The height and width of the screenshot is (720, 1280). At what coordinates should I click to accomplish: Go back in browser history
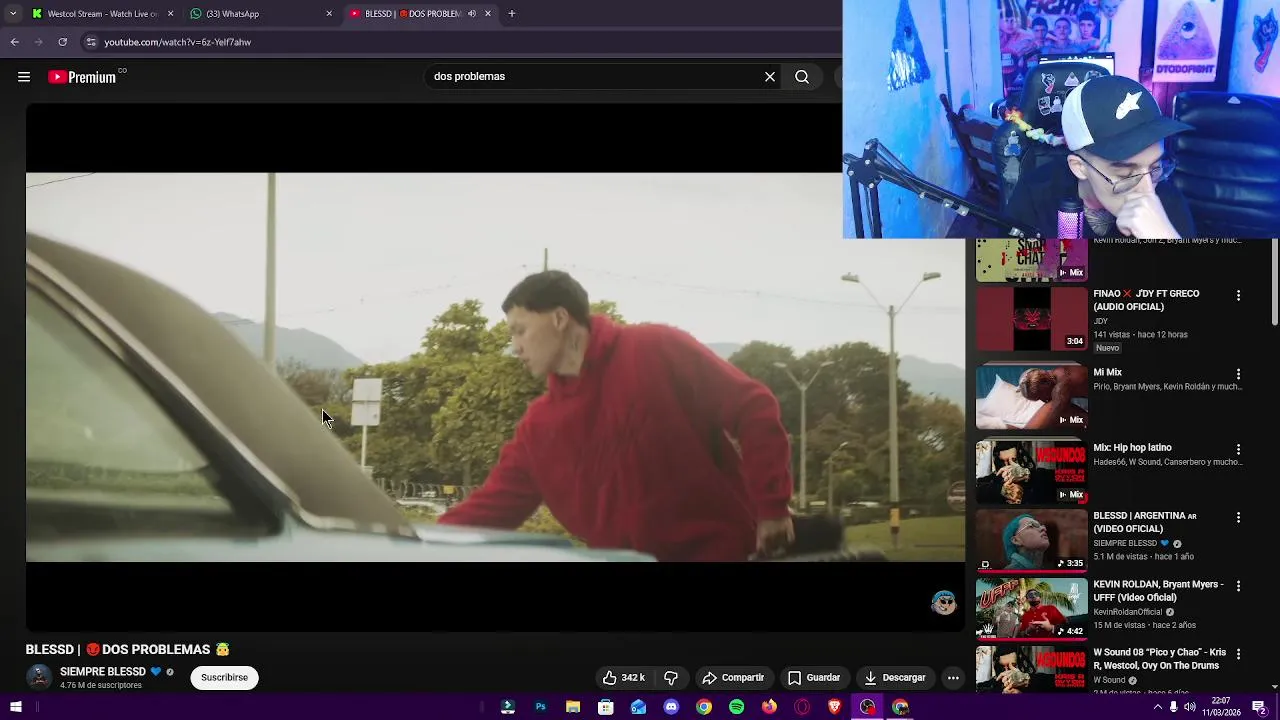tap(14, 42)
